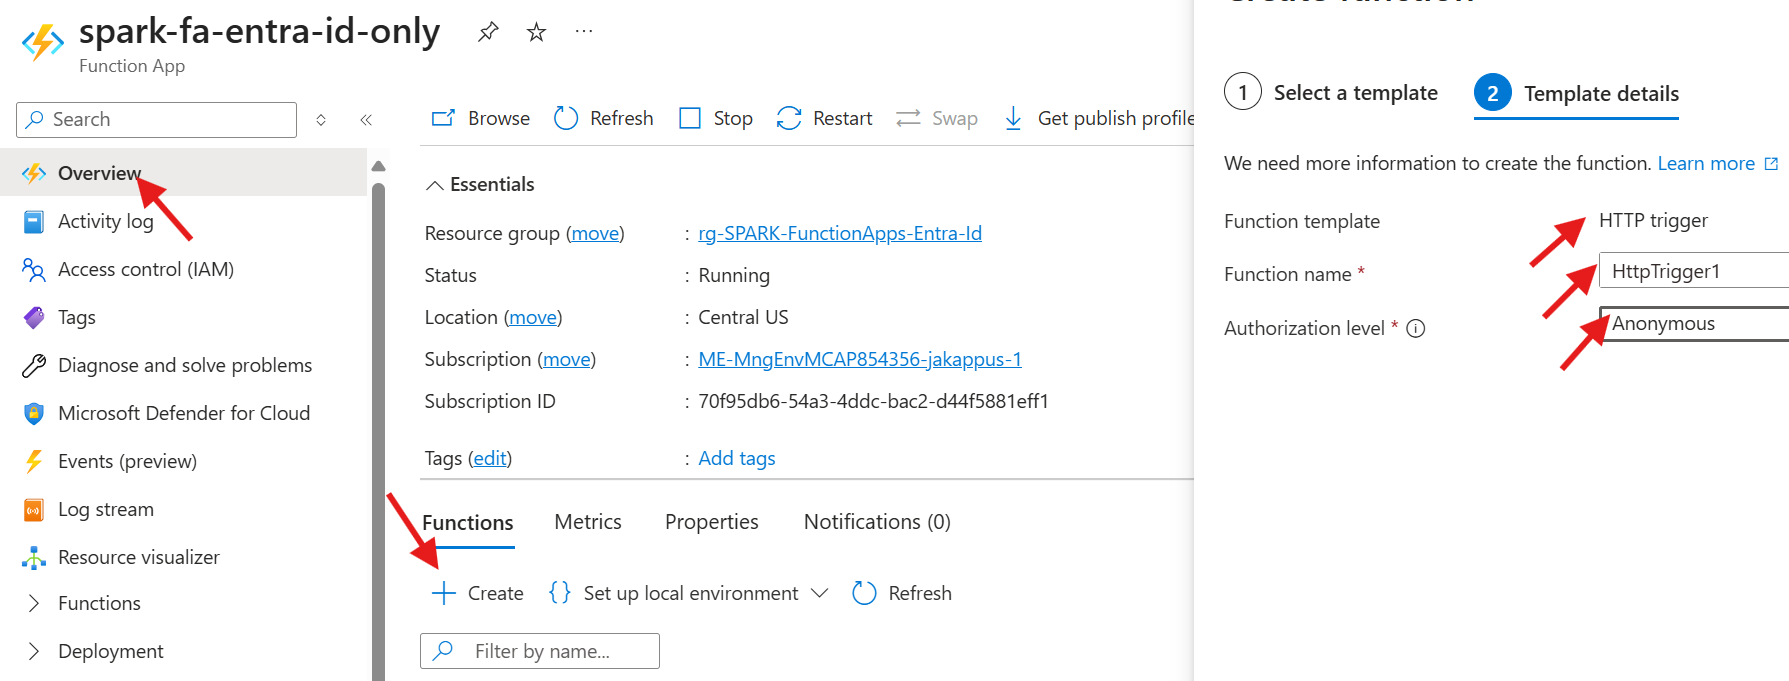Switch to the Properties tab
The height and width of the screenshot is (681, 1789).
(711, 522)
